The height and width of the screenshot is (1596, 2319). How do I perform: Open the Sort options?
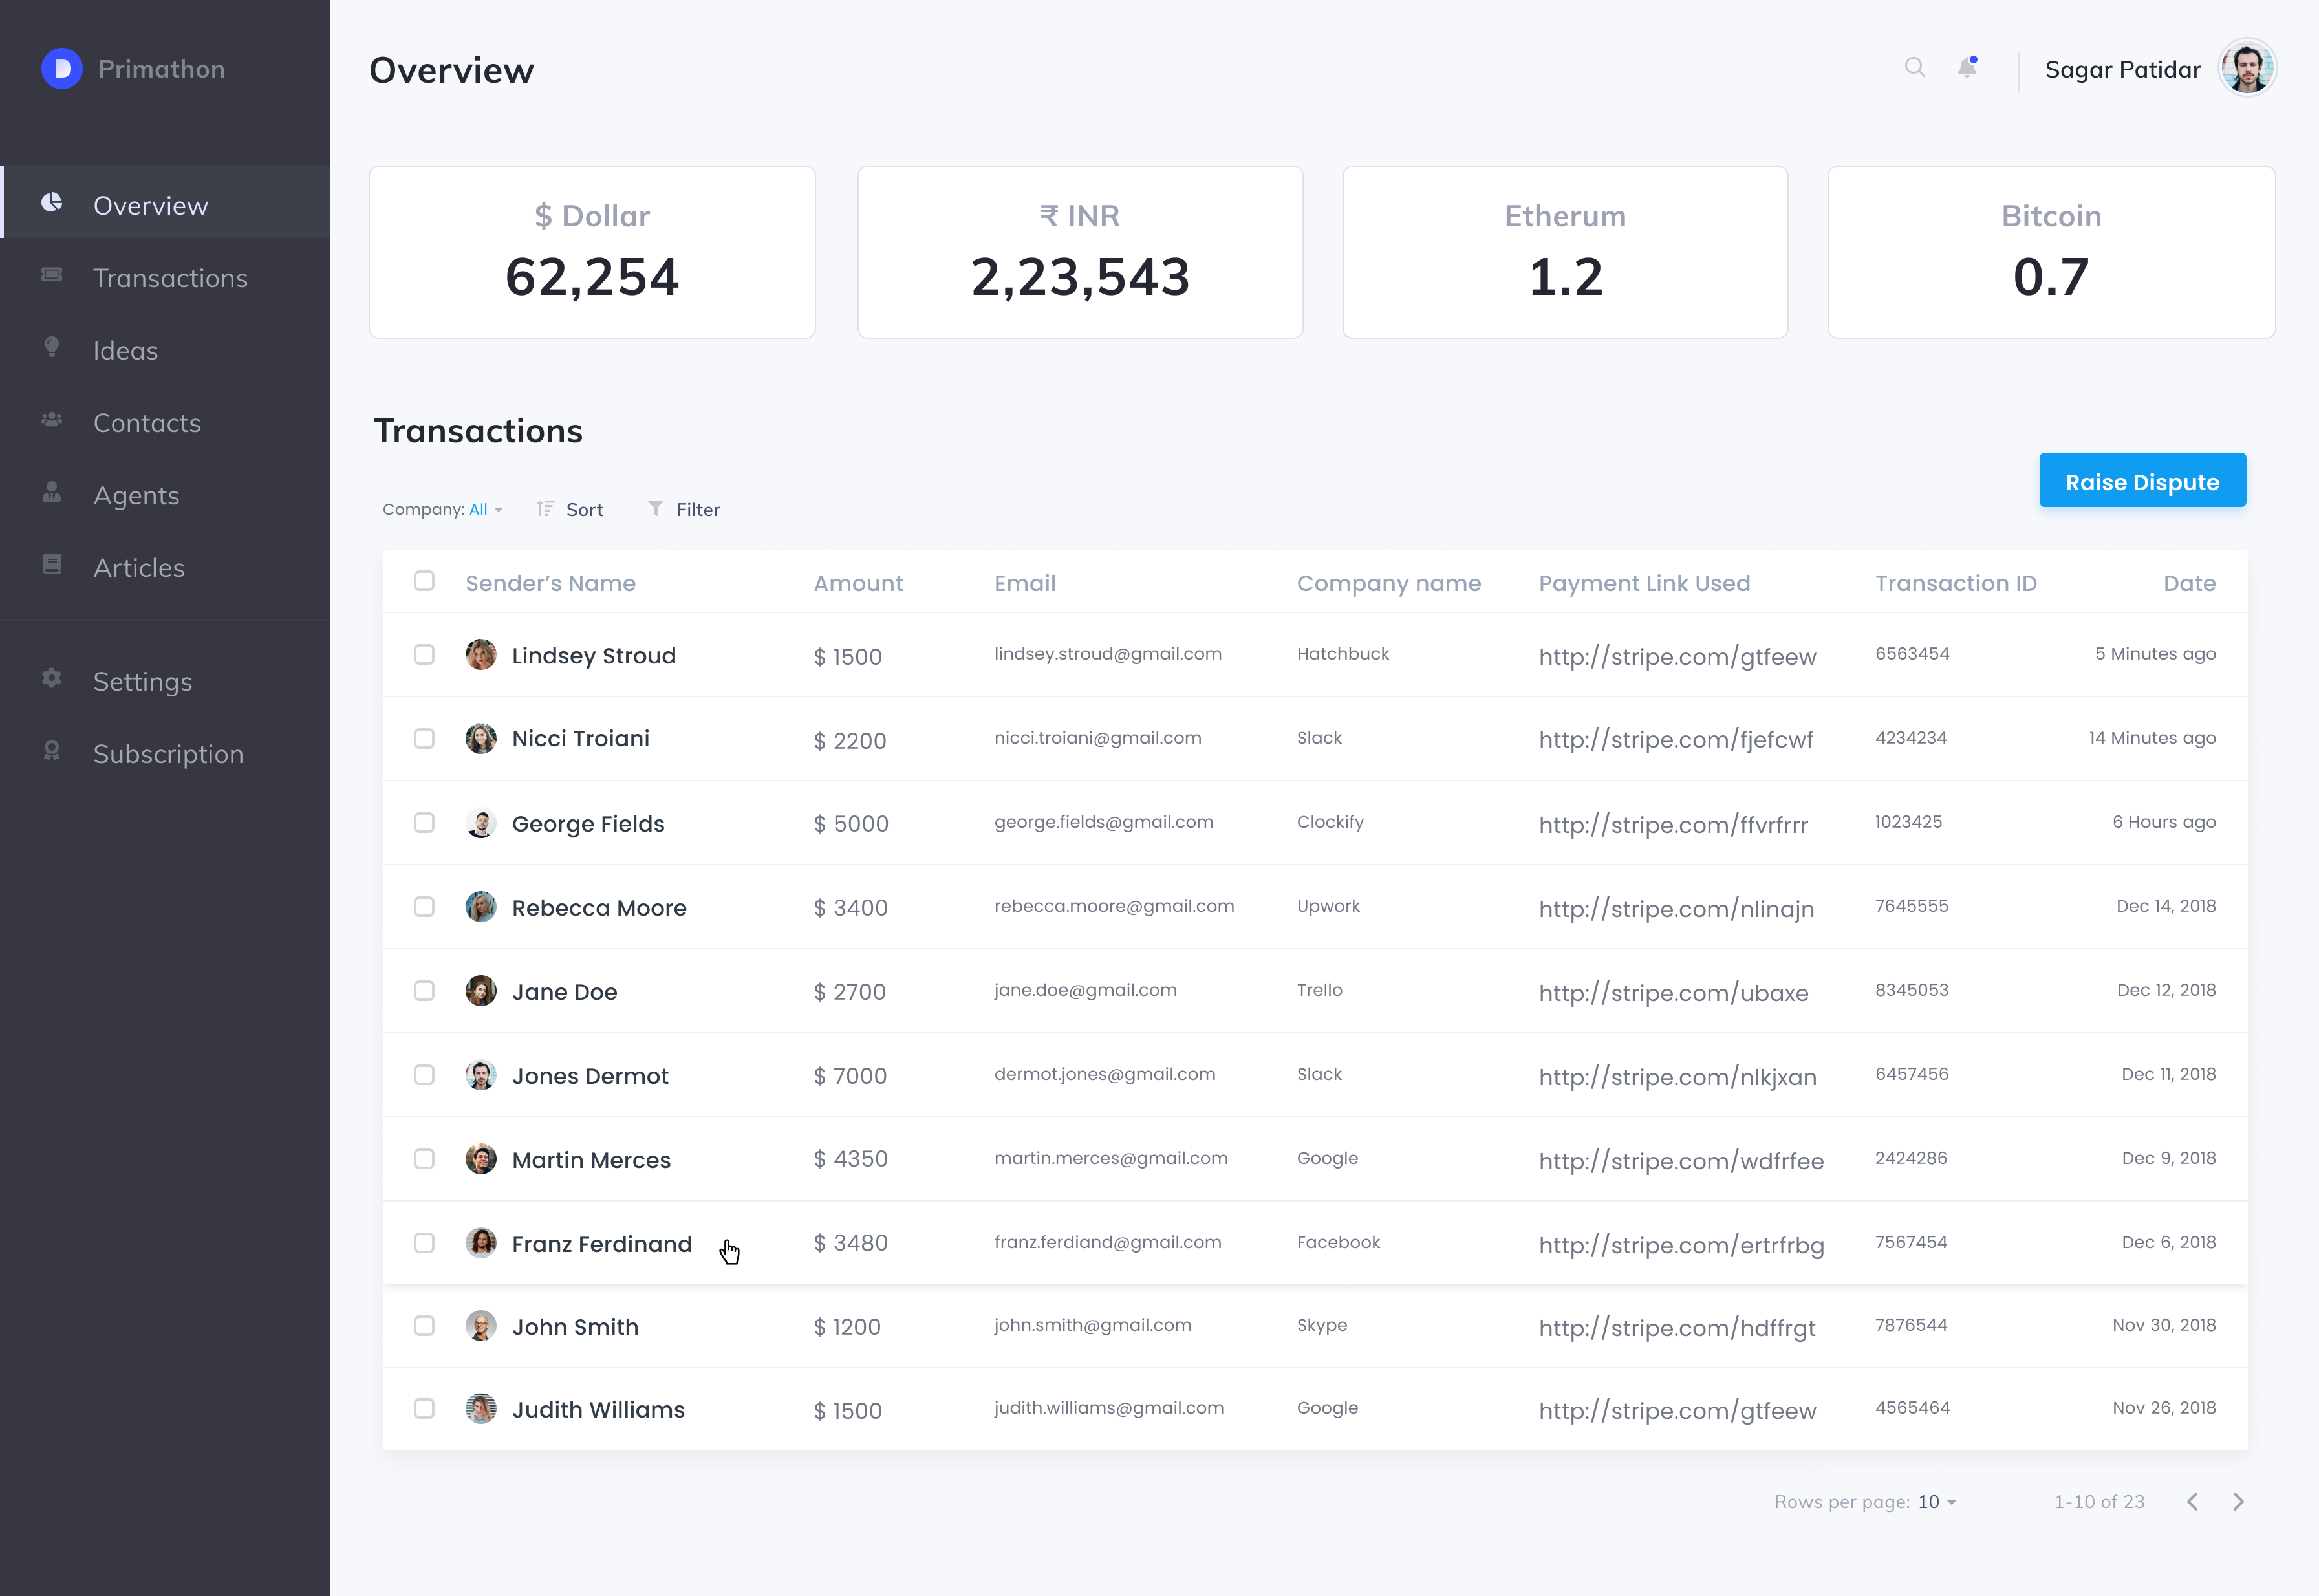point(569,509)
